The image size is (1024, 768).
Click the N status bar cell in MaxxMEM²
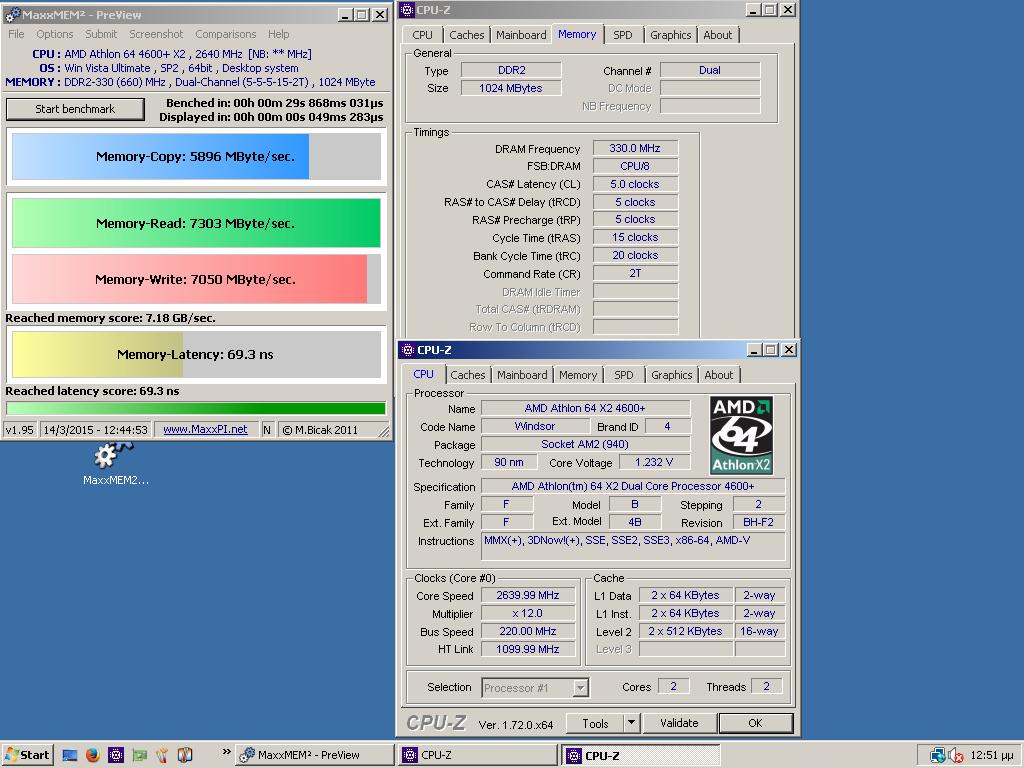(267, 430)
